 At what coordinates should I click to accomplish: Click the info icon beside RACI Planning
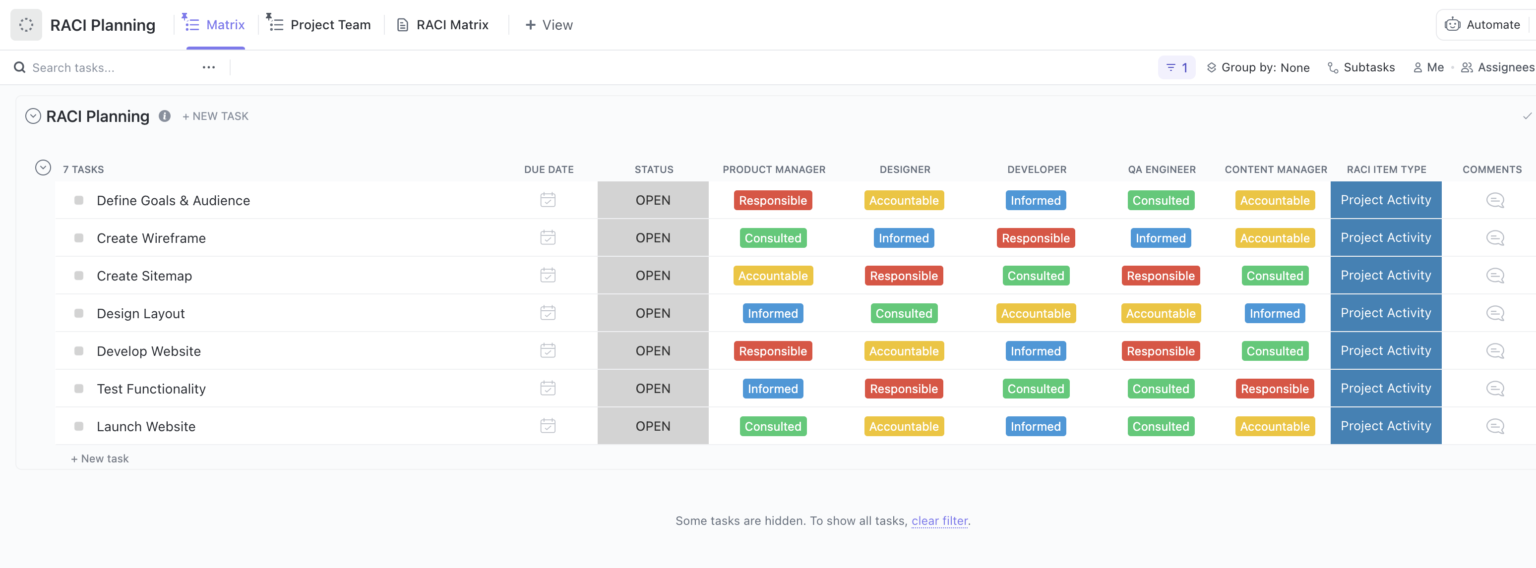165,116
